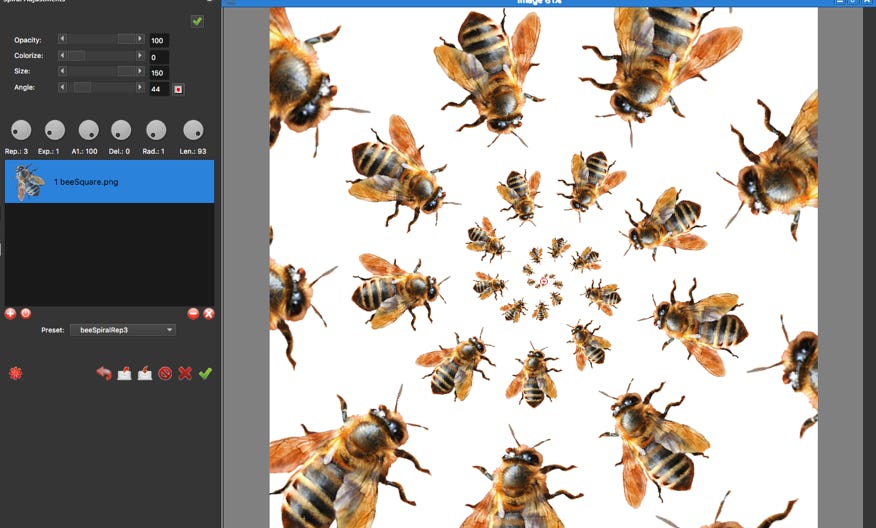Image resolution: width=876 pixels, height=528 pixels.
Task: Click the red X cancel icon
Action: 185,373
